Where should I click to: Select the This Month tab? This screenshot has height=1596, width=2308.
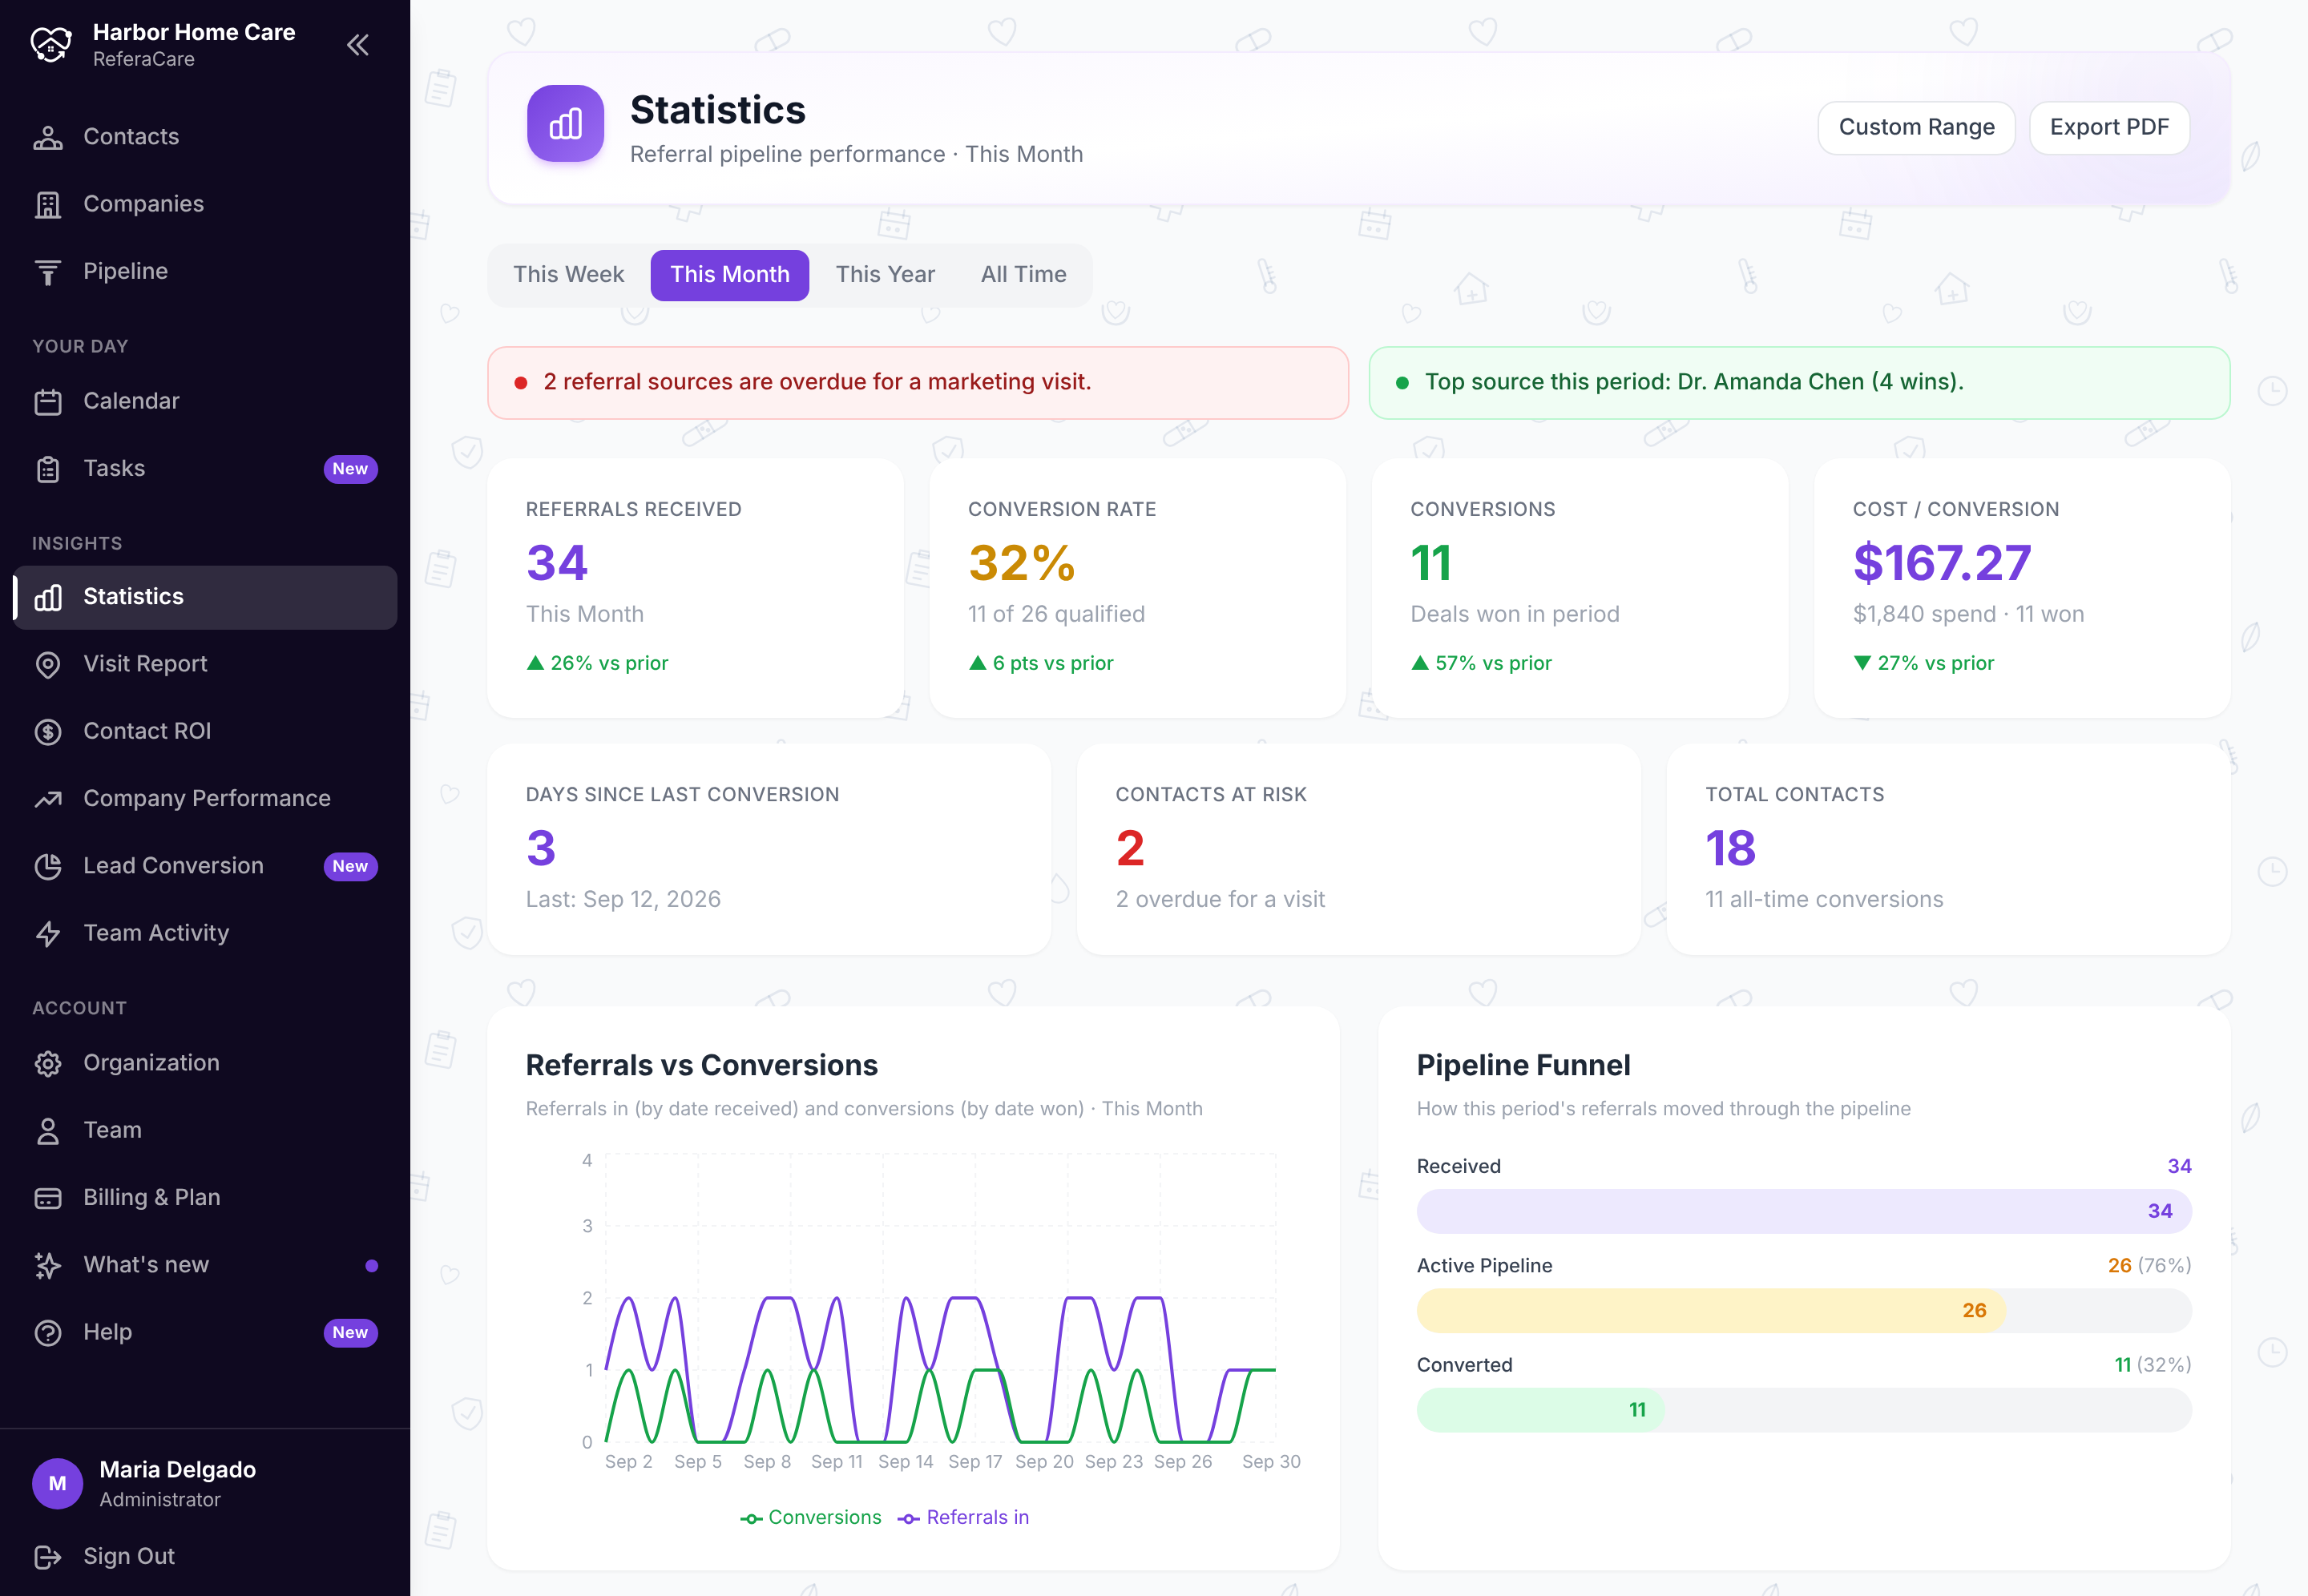(730, 274)
